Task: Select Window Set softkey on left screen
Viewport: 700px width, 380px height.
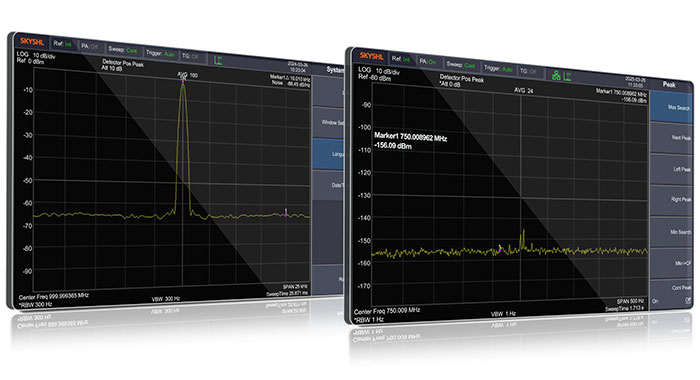Action: click(328, 122)
